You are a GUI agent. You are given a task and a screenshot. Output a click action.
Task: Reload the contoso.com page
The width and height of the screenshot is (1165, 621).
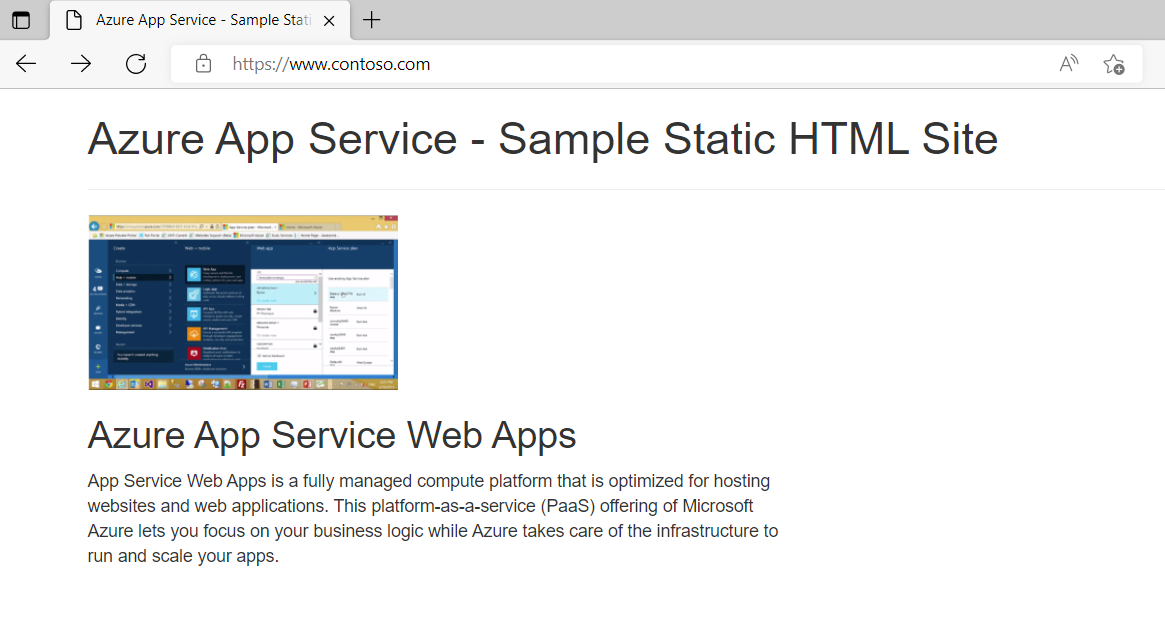[x=136, y=63]
